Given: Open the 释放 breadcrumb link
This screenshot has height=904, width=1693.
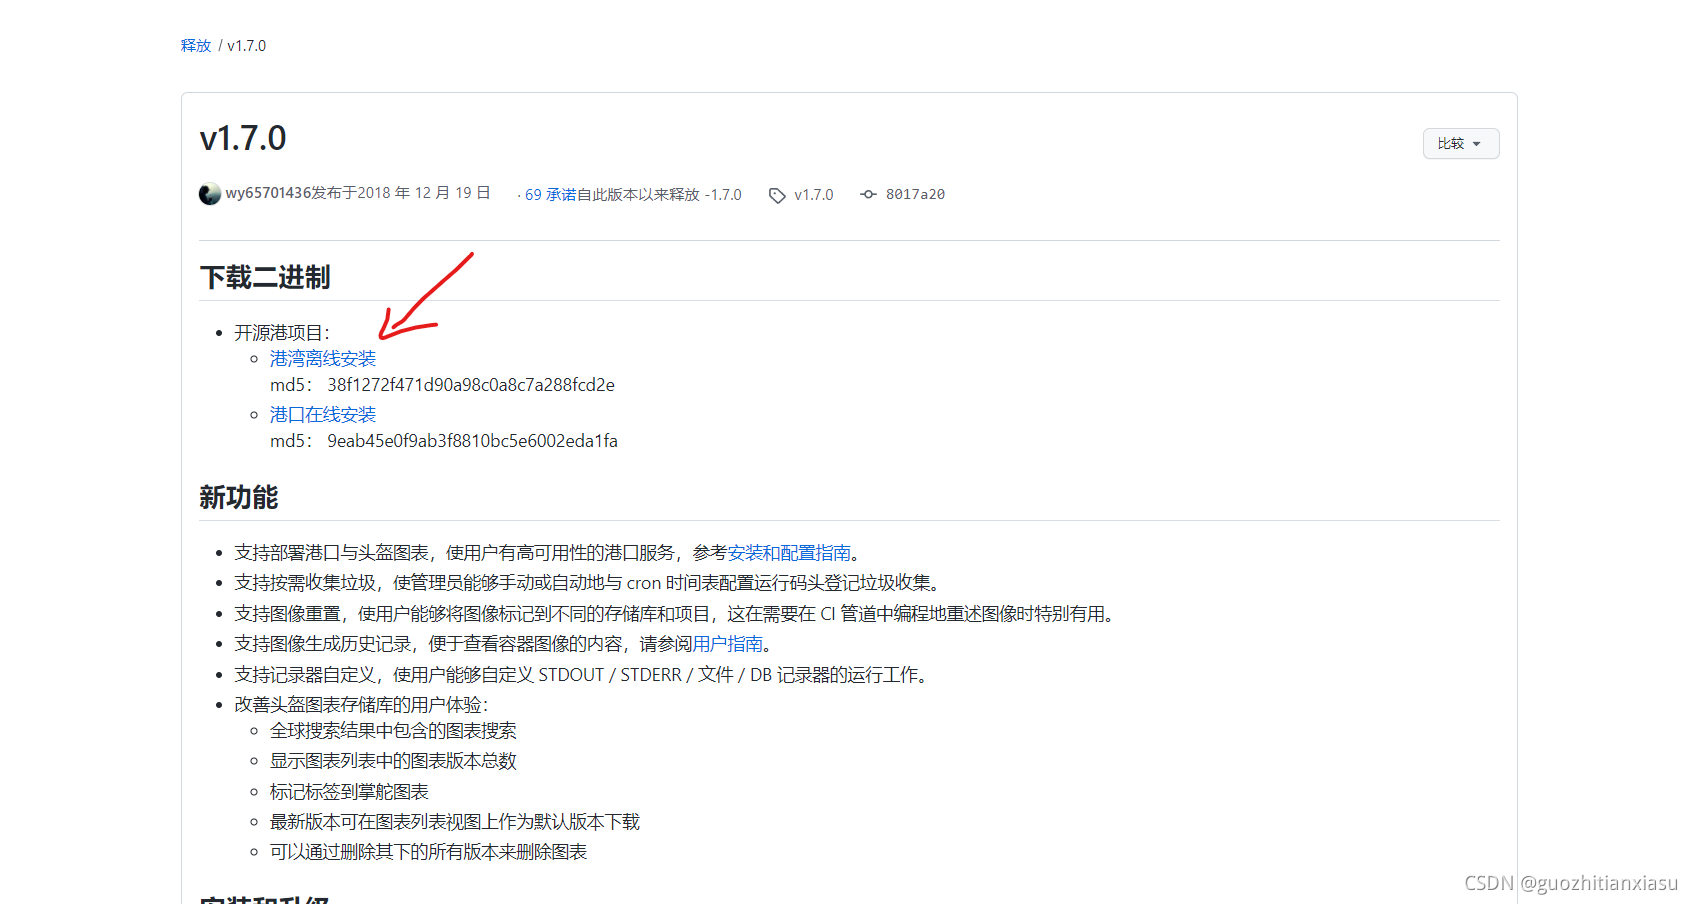Looking at the screenshot, I should pos(196,46).
